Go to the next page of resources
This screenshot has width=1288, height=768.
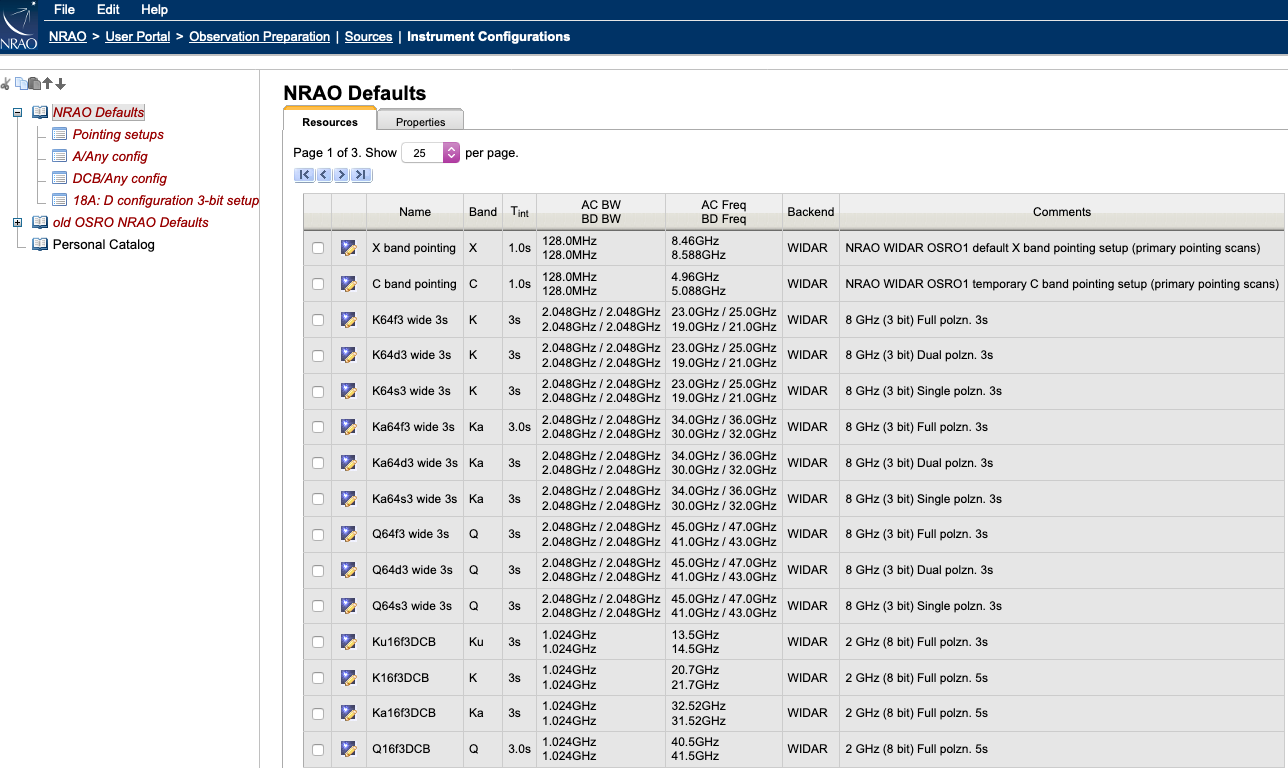[x=342, y=175]
